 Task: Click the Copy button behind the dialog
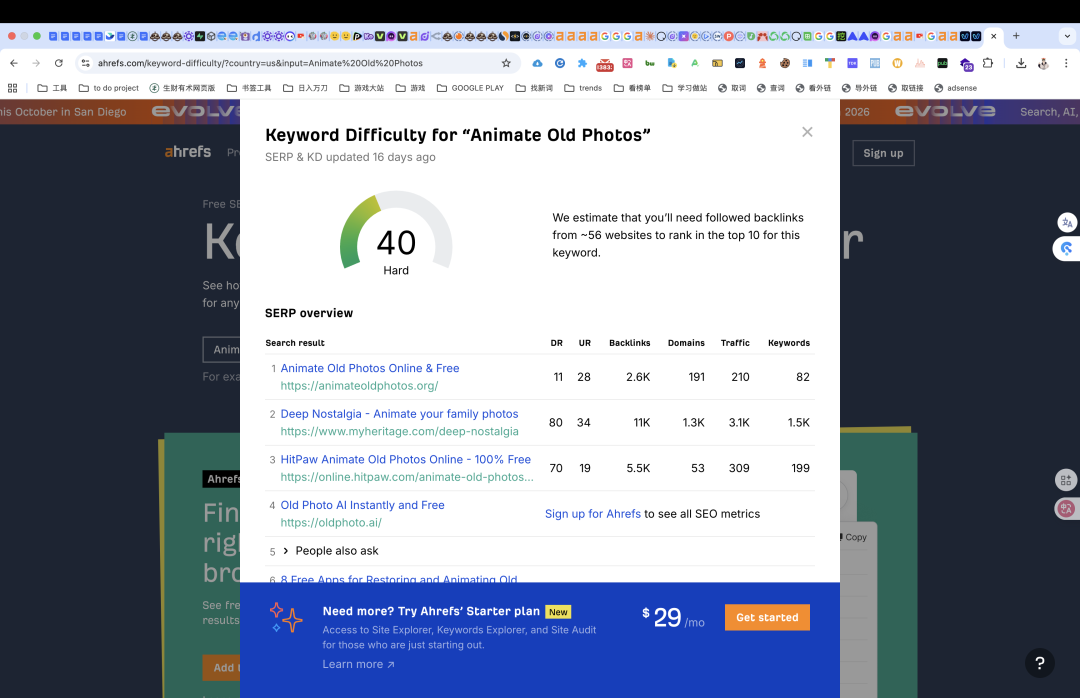point(854,537)
